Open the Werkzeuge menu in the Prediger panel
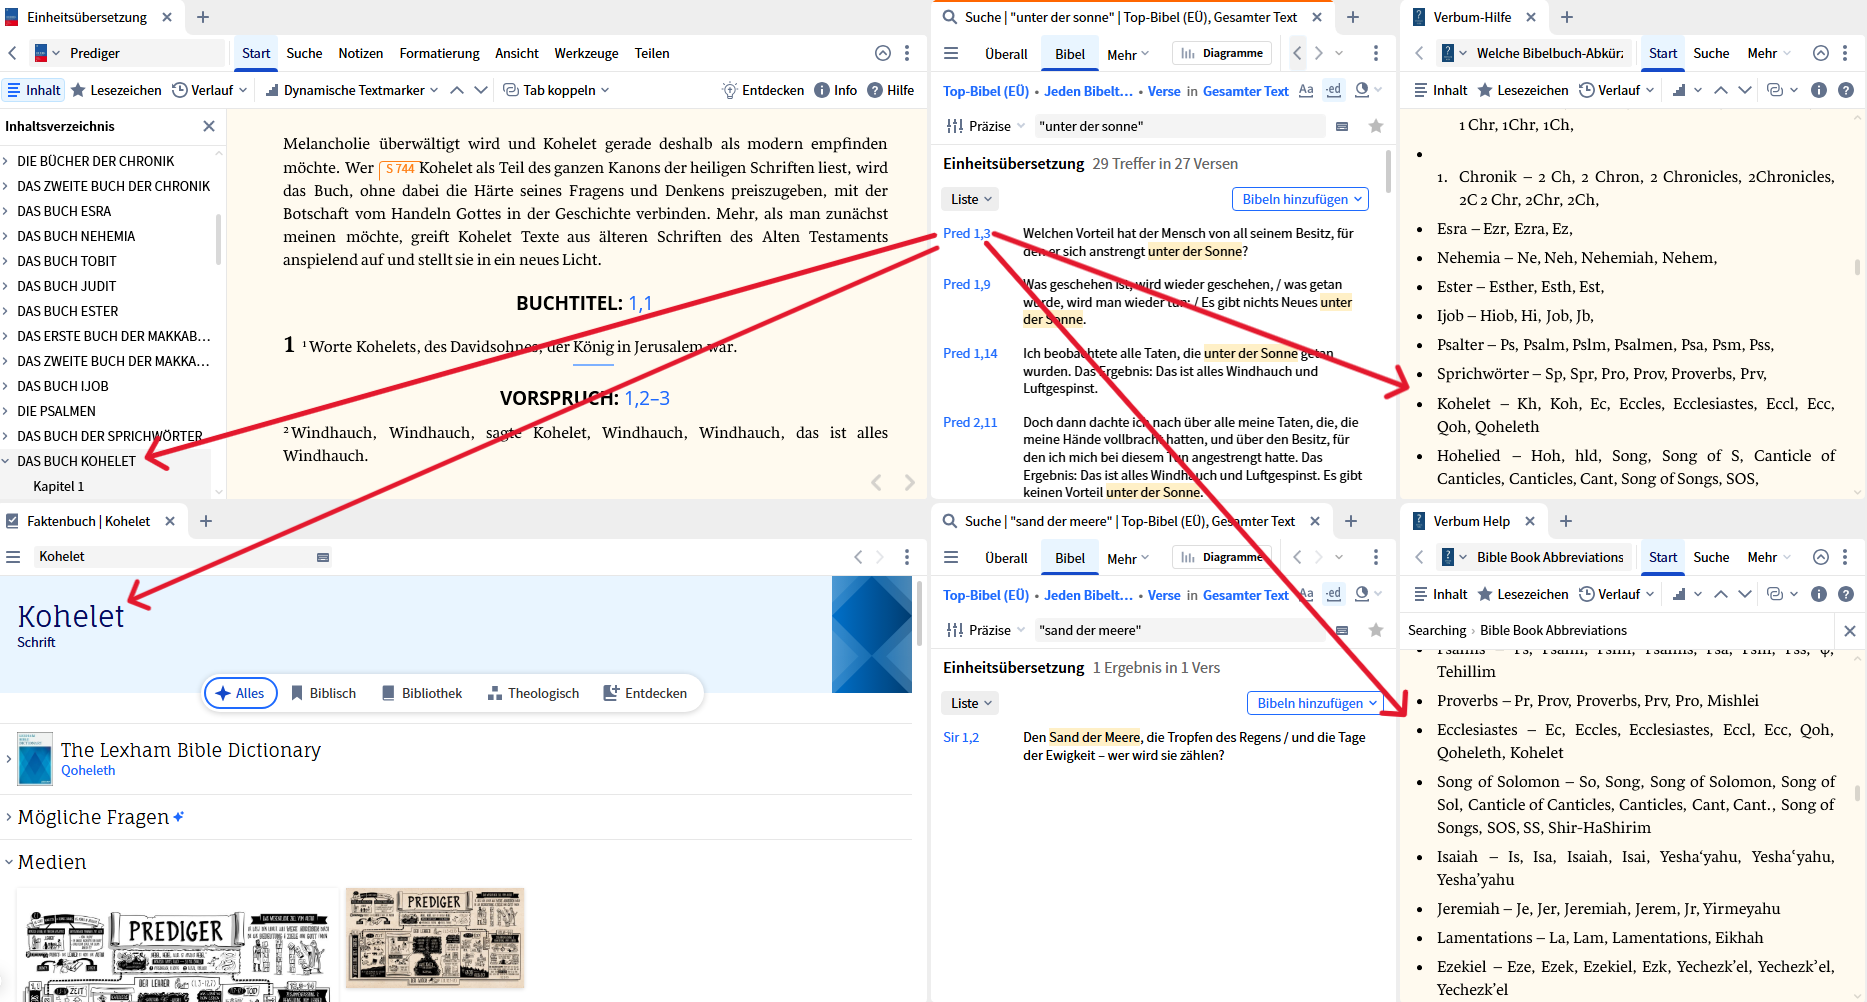Viewport: 1867px width, 1002px height. [x=586, y=53]
